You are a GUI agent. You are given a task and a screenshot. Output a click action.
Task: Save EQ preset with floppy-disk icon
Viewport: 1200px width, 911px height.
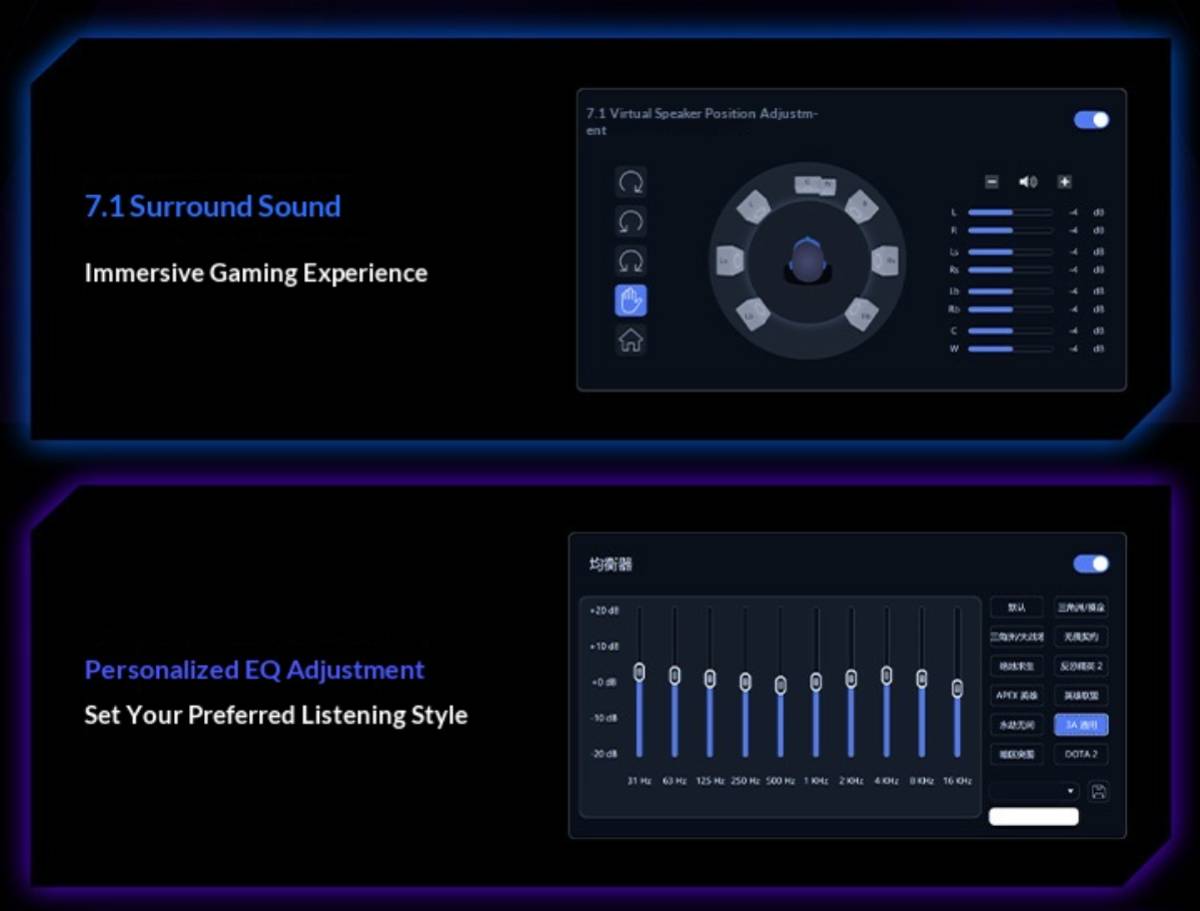[1098, 792]
